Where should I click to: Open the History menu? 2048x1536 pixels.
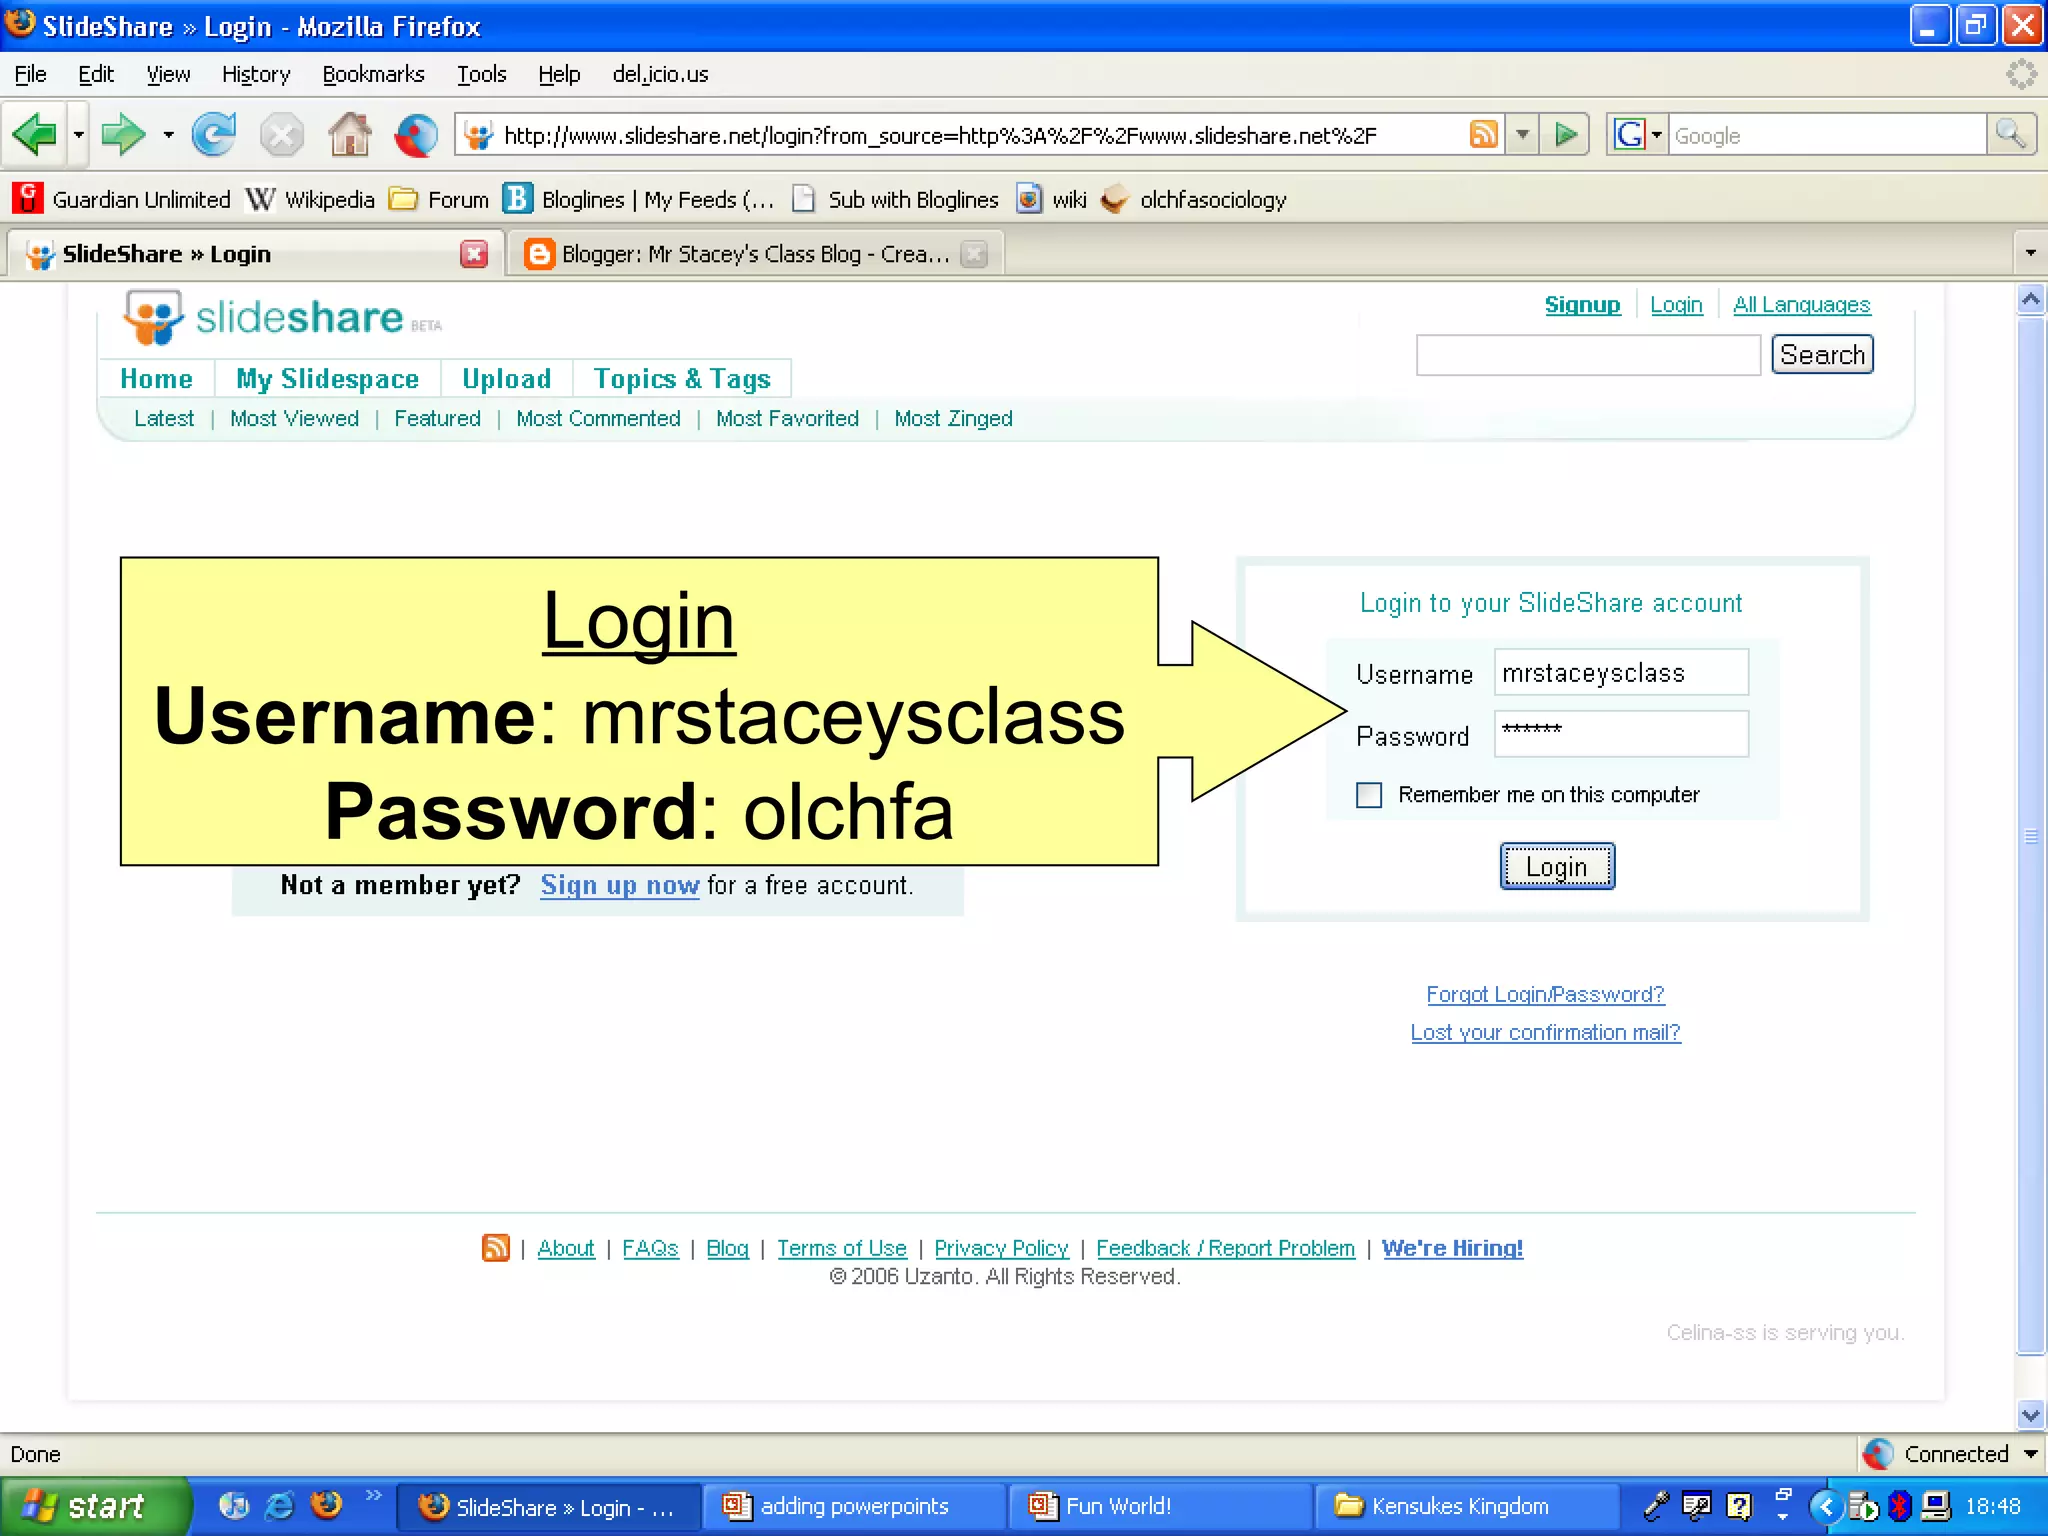click(256, 74)
